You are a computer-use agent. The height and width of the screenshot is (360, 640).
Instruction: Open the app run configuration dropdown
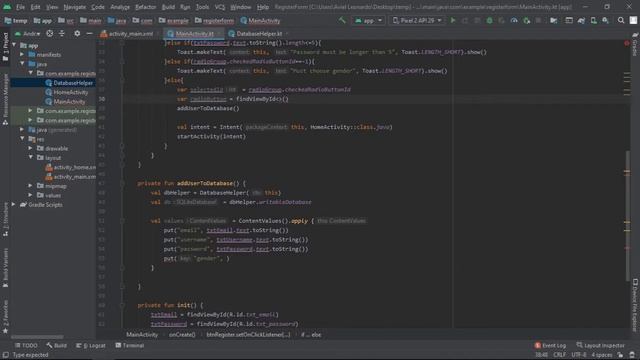[x=368, y=20]
